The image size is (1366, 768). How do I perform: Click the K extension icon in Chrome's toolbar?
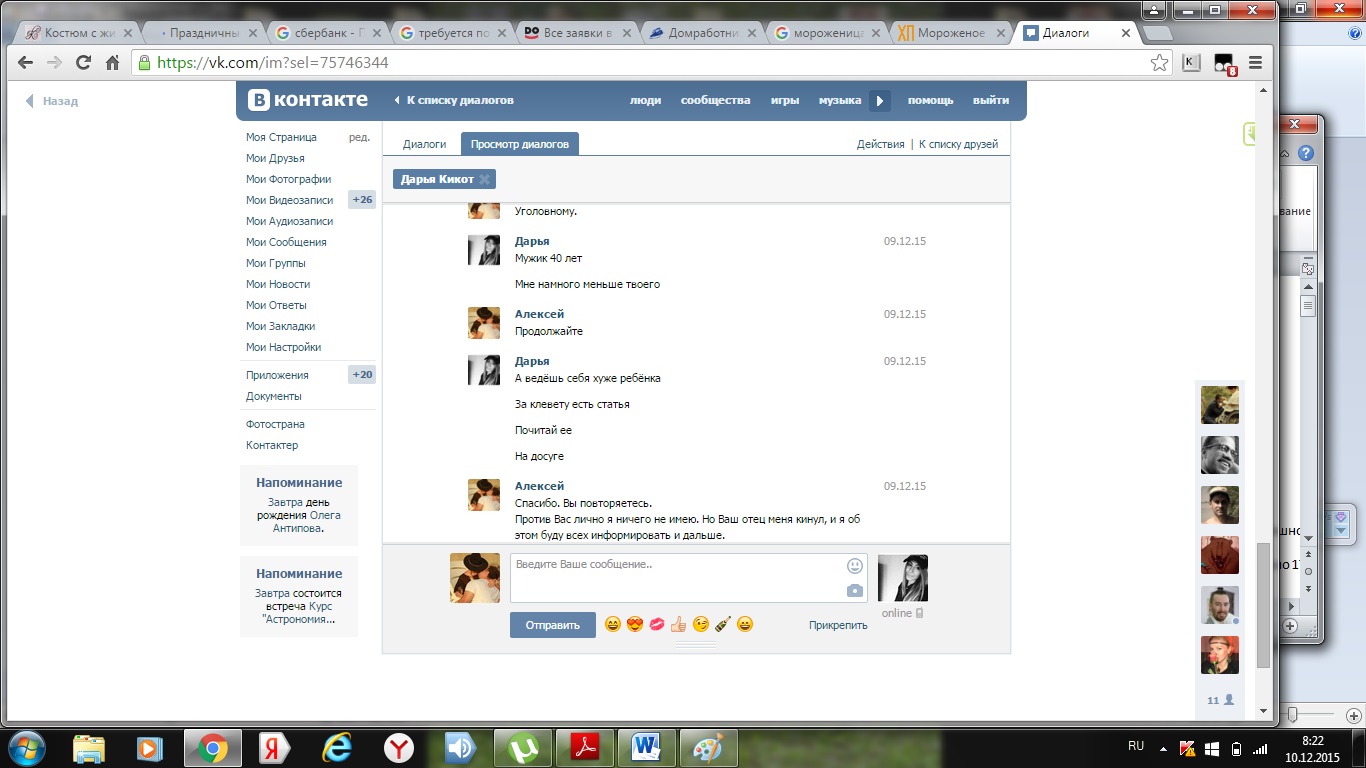1191,63
